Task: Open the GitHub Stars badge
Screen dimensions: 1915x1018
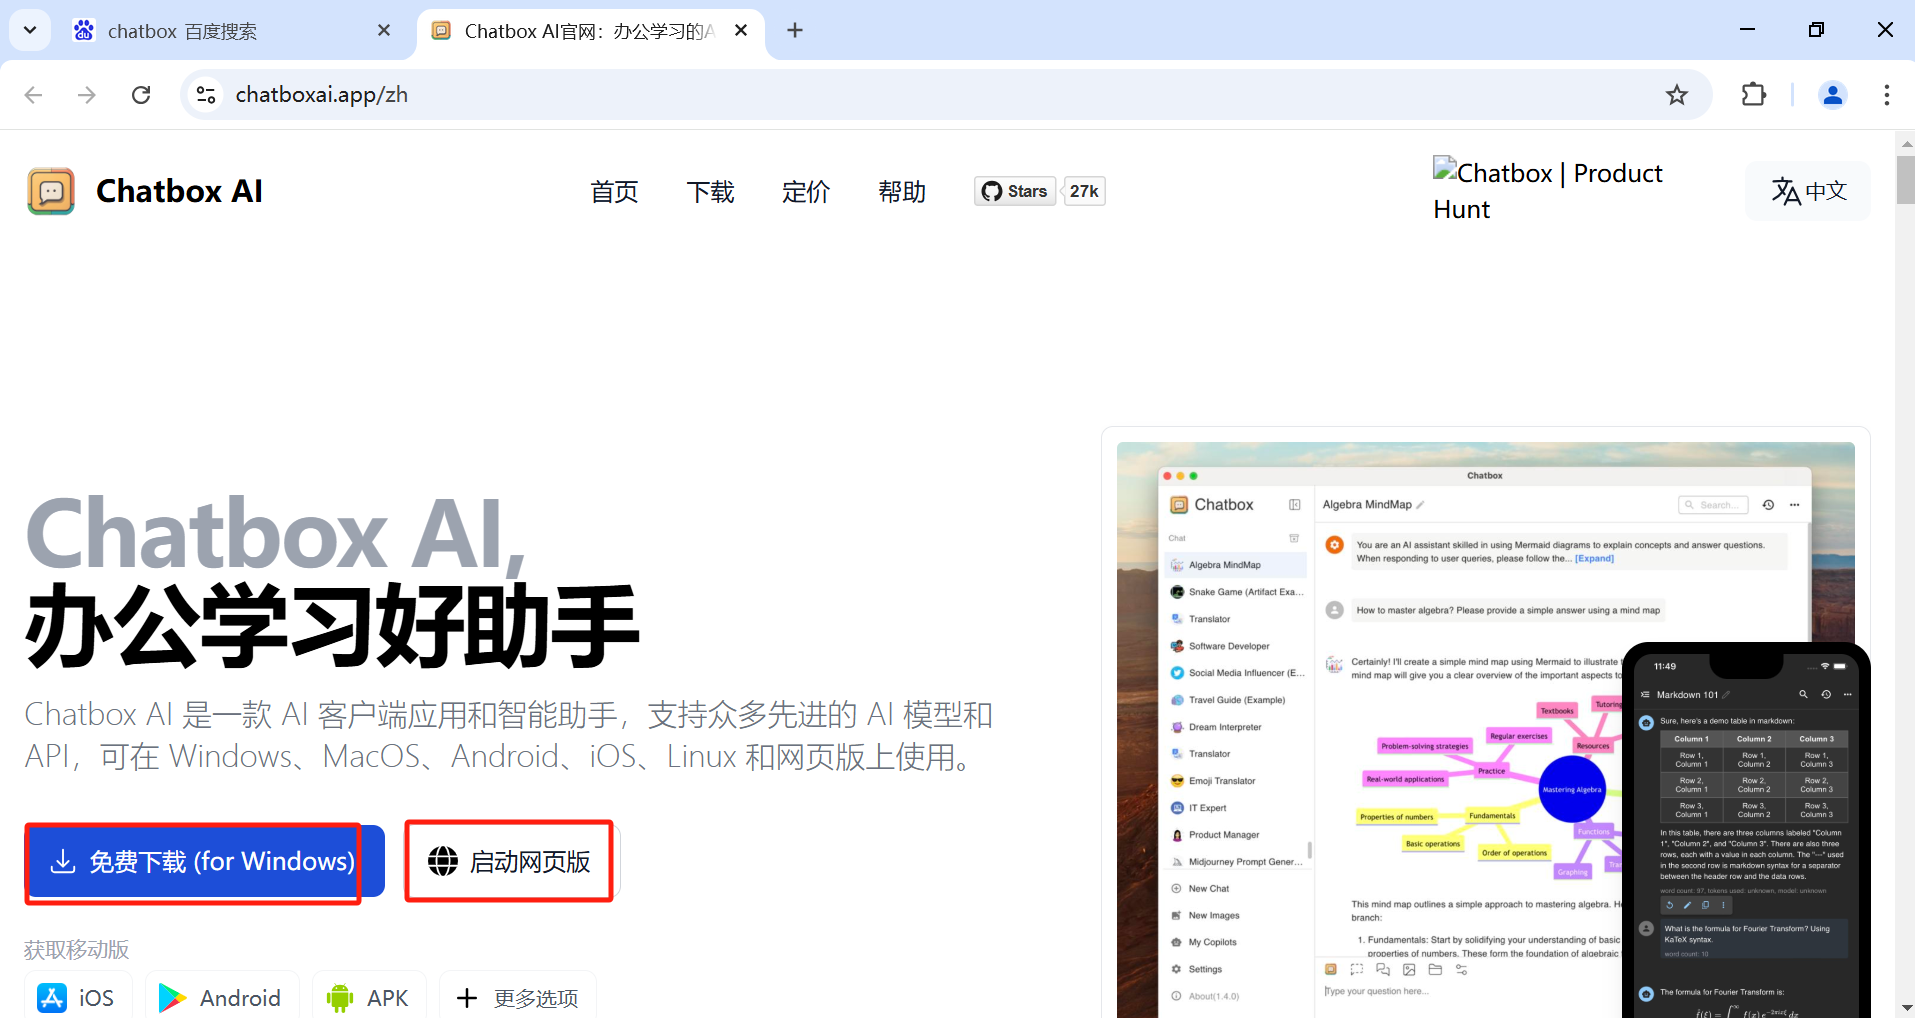Action: click(1015, 191)
